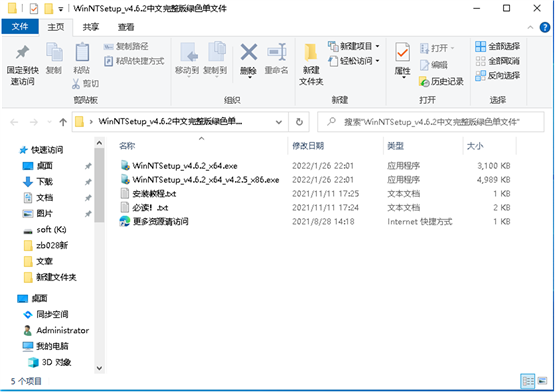The width and height of the screenshot is (555, 392).
Task: Open the New item (新建项目) dropdown
Action: click(x=354, y=46)
